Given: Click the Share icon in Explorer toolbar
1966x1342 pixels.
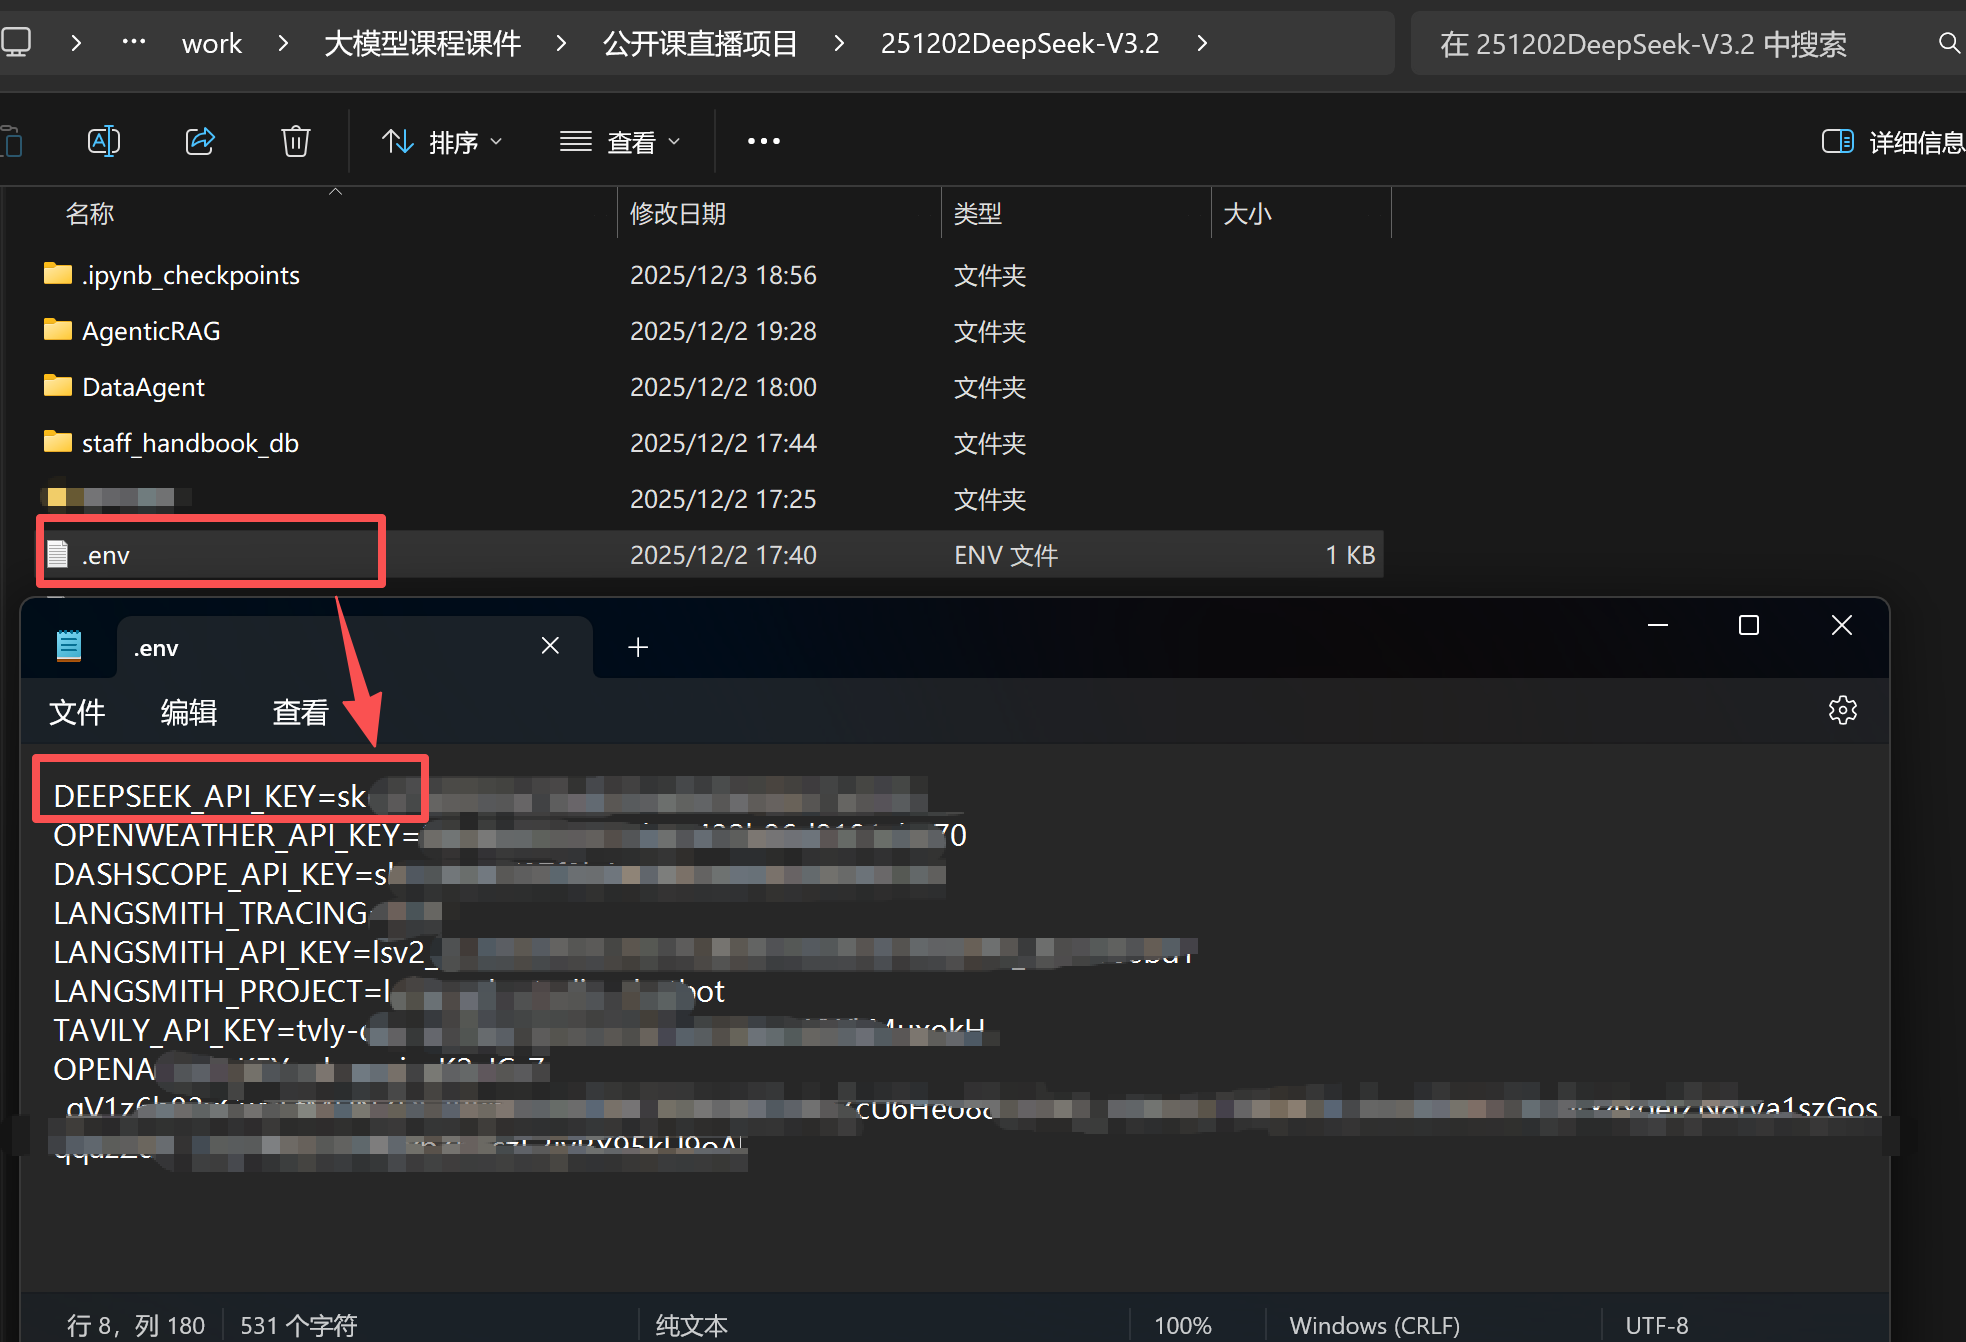Looking at the screenshot, I should click(x=200, y=141).
